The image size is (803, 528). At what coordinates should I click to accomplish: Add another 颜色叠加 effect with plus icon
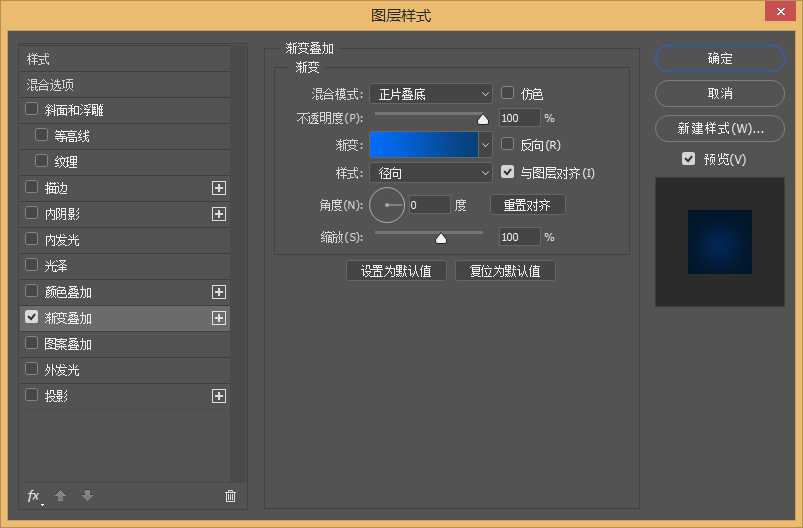(x=219, y=292)
